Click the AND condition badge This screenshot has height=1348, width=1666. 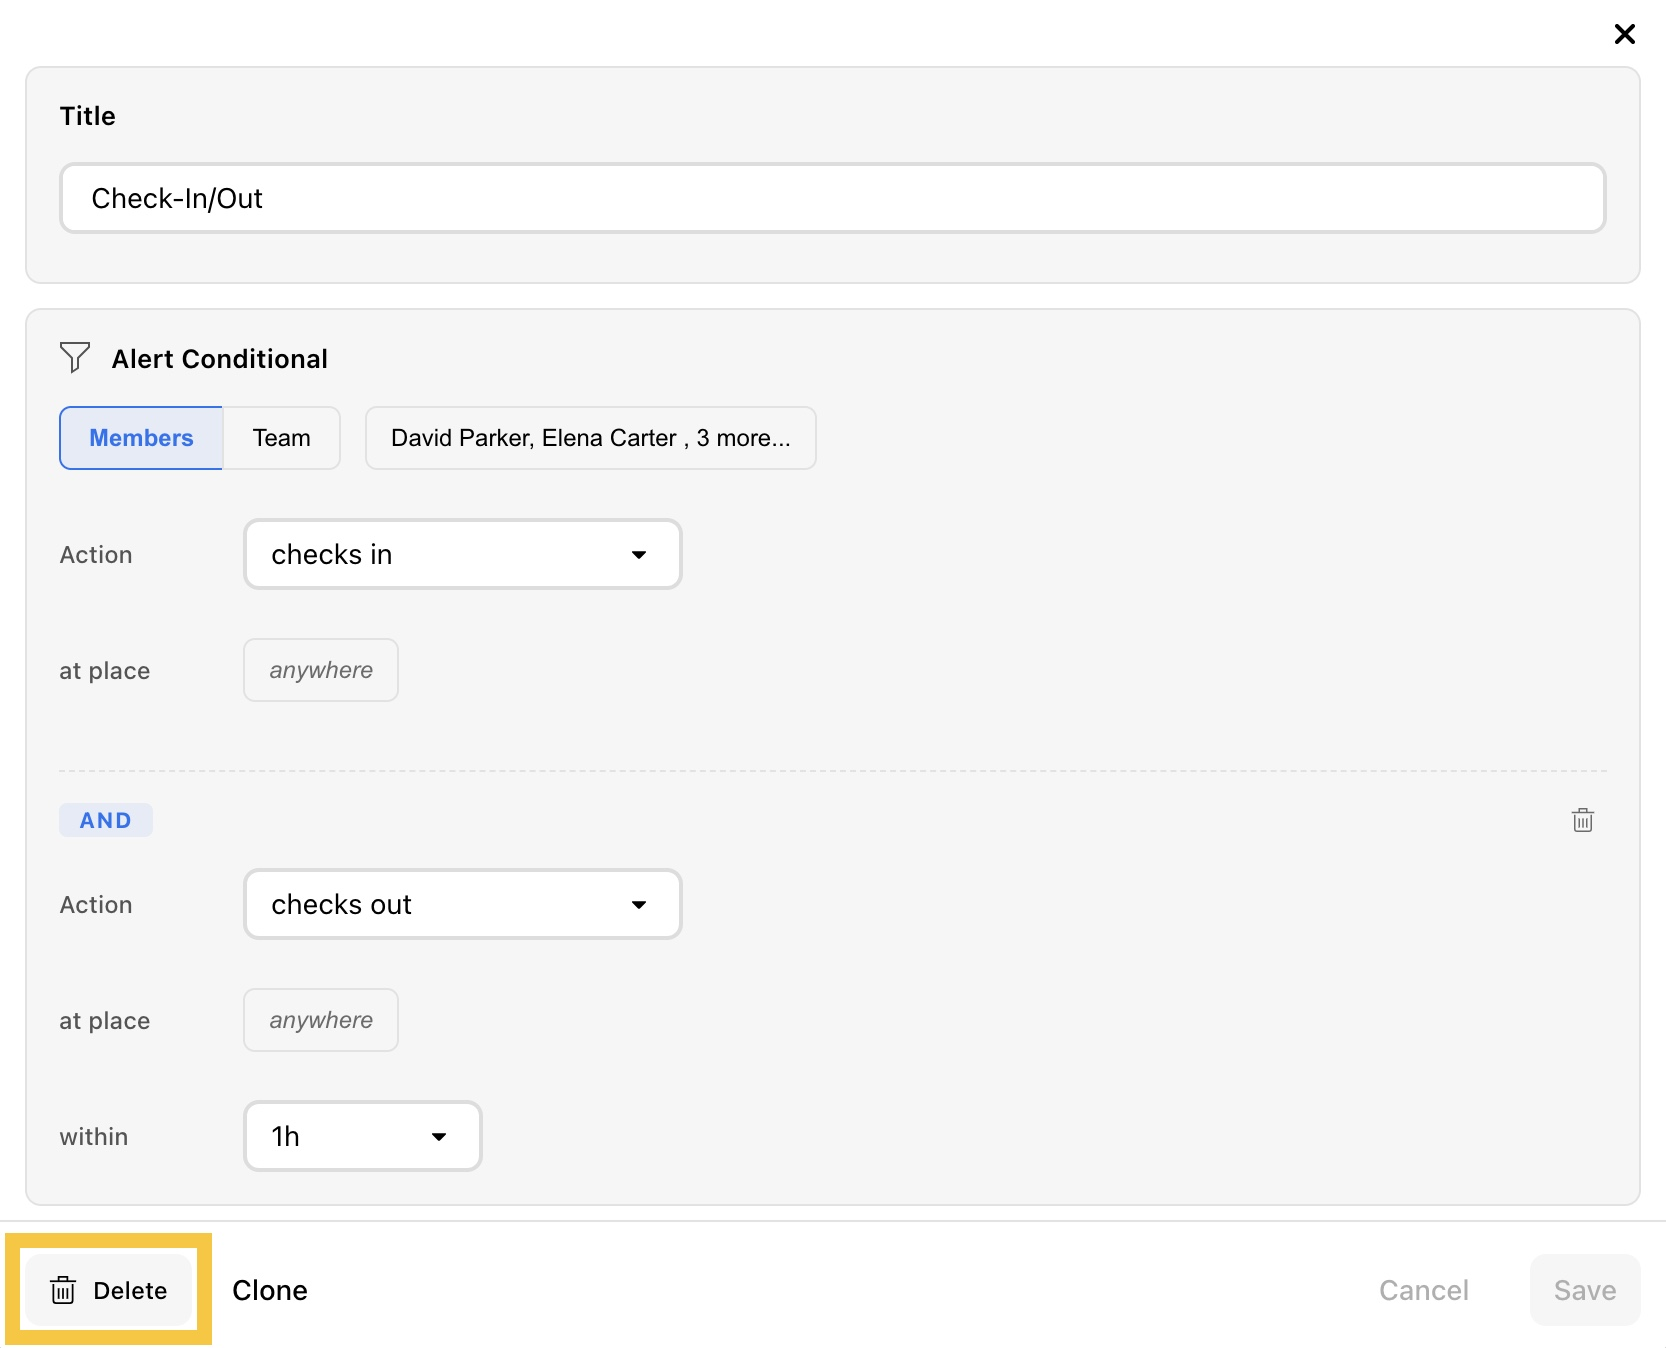[x=106, y=820]
